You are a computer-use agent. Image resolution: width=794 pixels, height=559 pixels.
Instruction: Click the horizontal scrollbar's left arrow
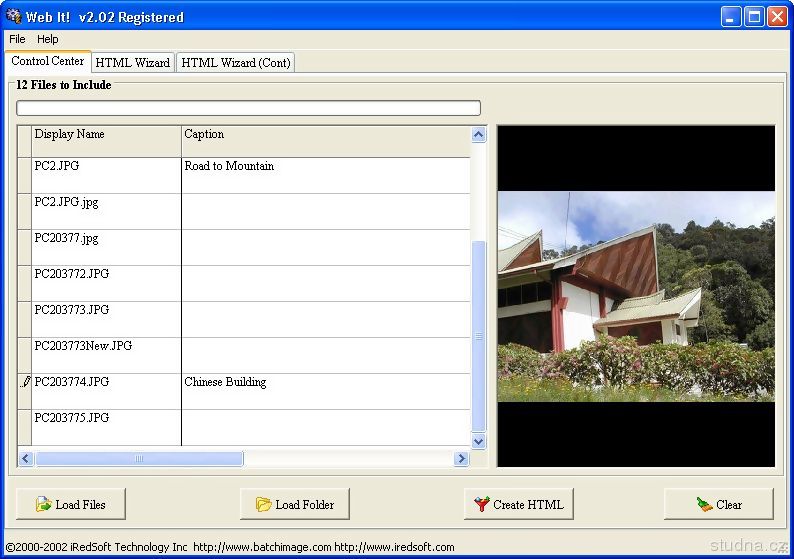26,459
